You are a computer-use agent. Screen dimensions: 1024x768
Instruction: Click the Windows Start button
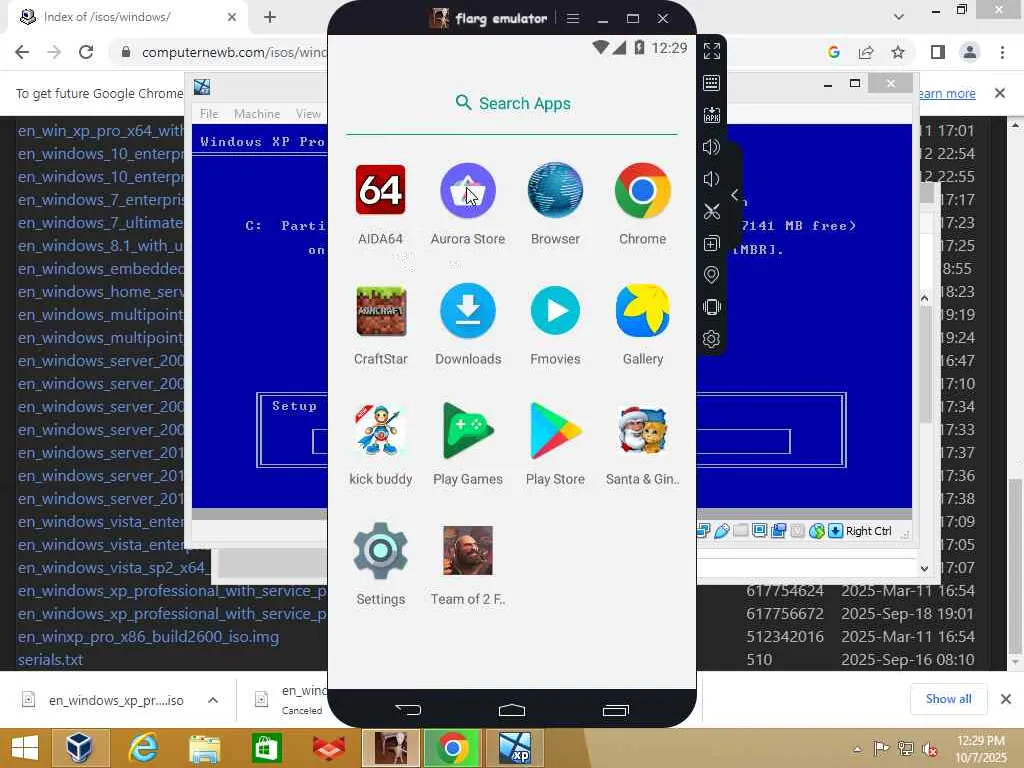25,748
